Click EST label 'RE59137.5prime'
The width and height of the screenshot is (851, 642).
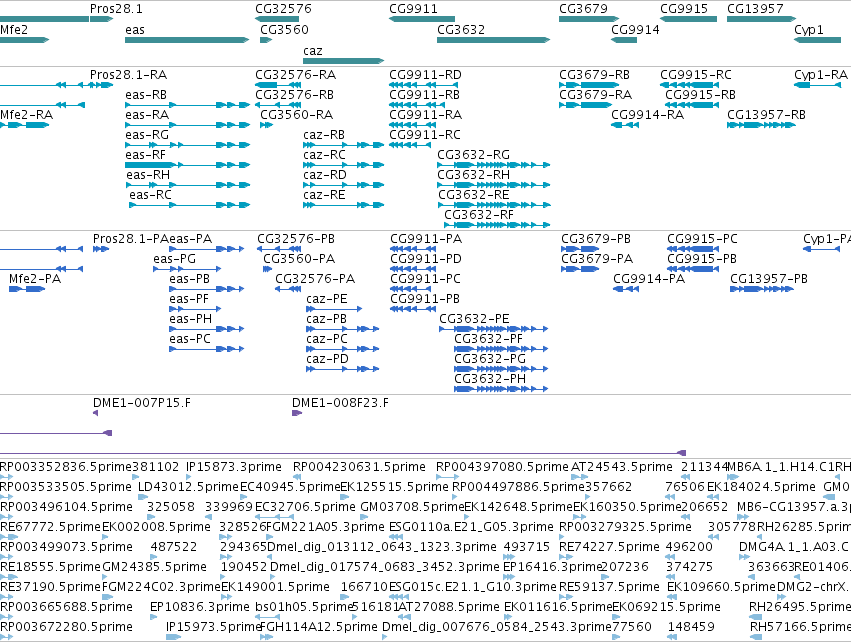click(609, 587)
